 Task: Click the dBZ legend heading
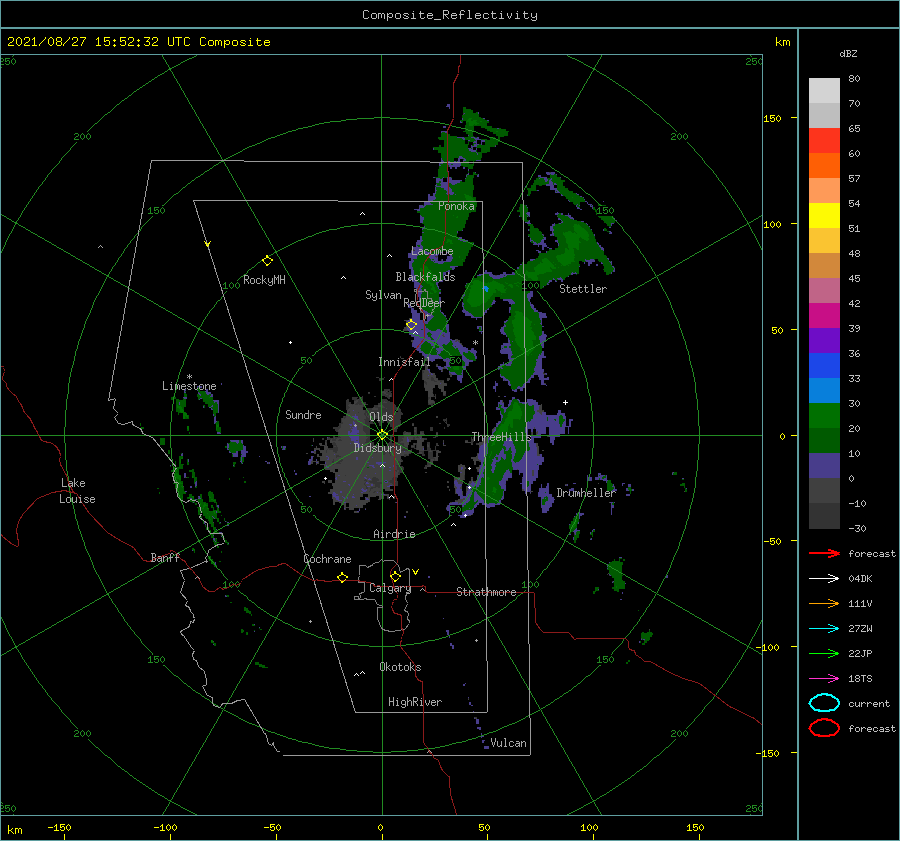click(848, 53)
